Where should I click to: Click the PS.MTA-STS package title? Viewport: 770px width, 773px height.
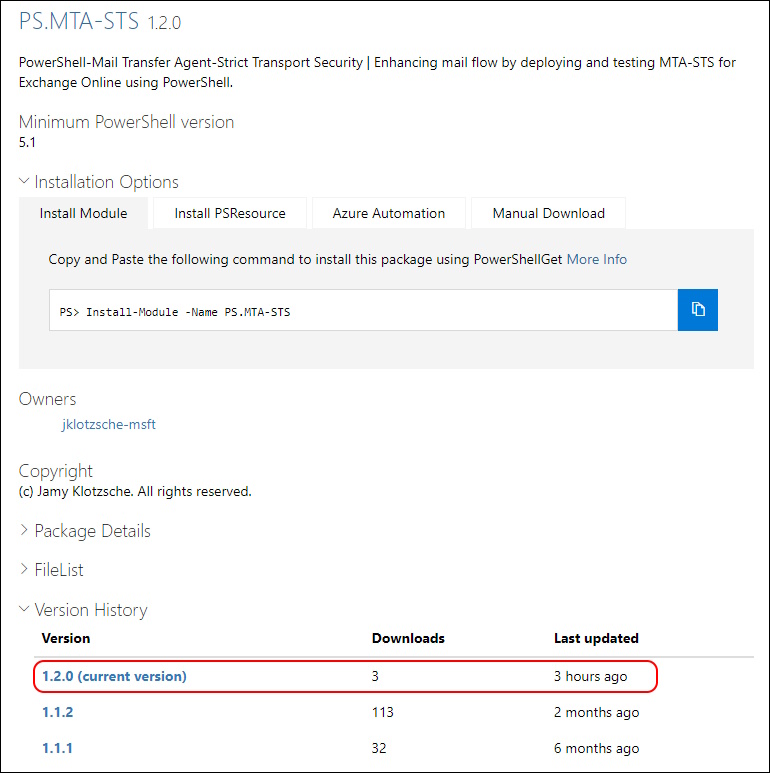coord(79,21)
